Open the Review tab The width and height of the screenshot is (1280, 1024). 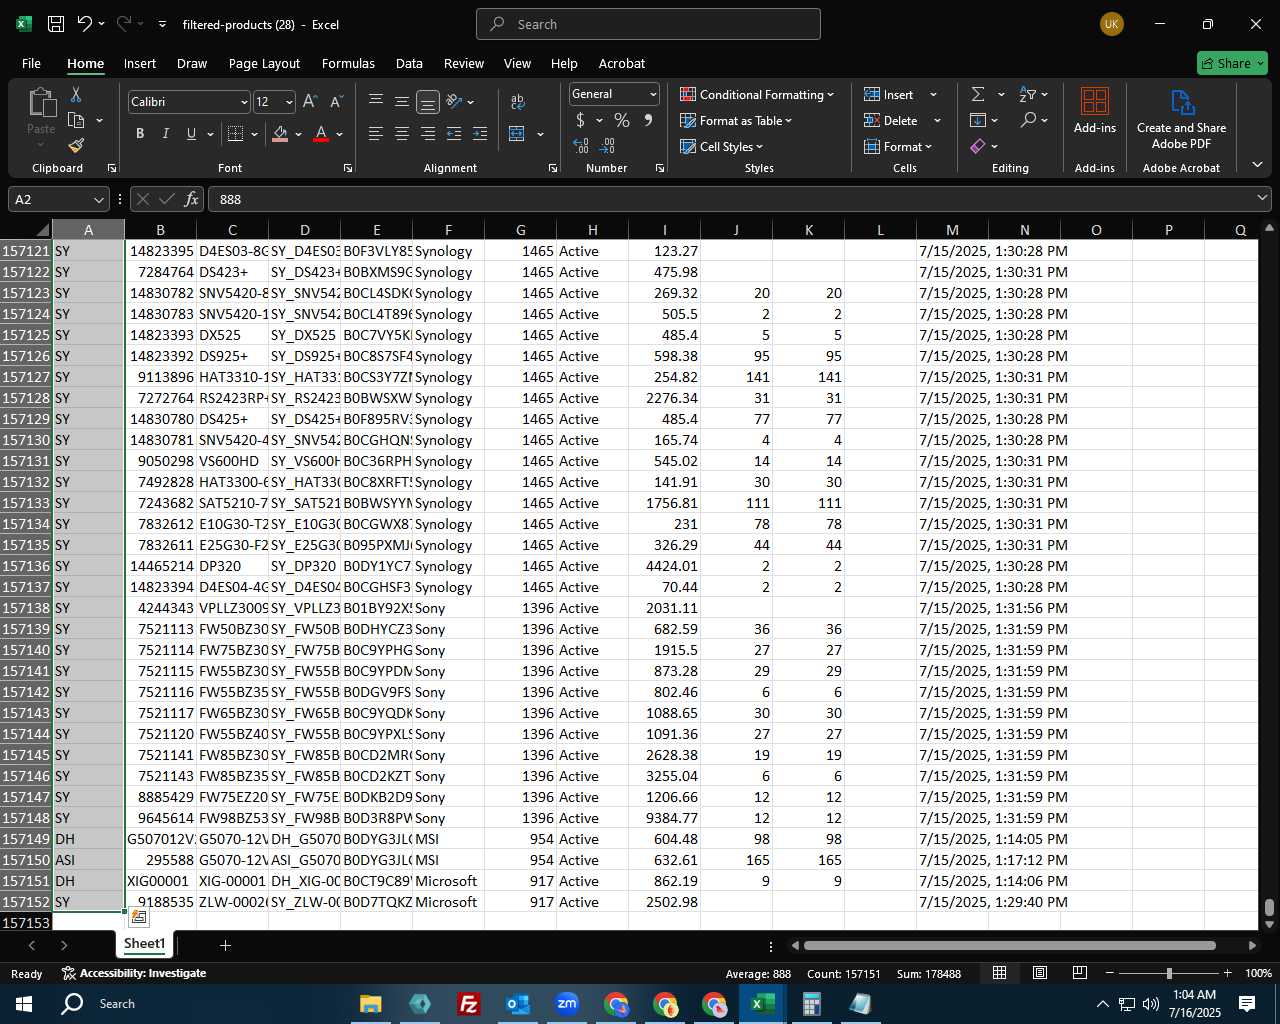click(x=464, y=63)
